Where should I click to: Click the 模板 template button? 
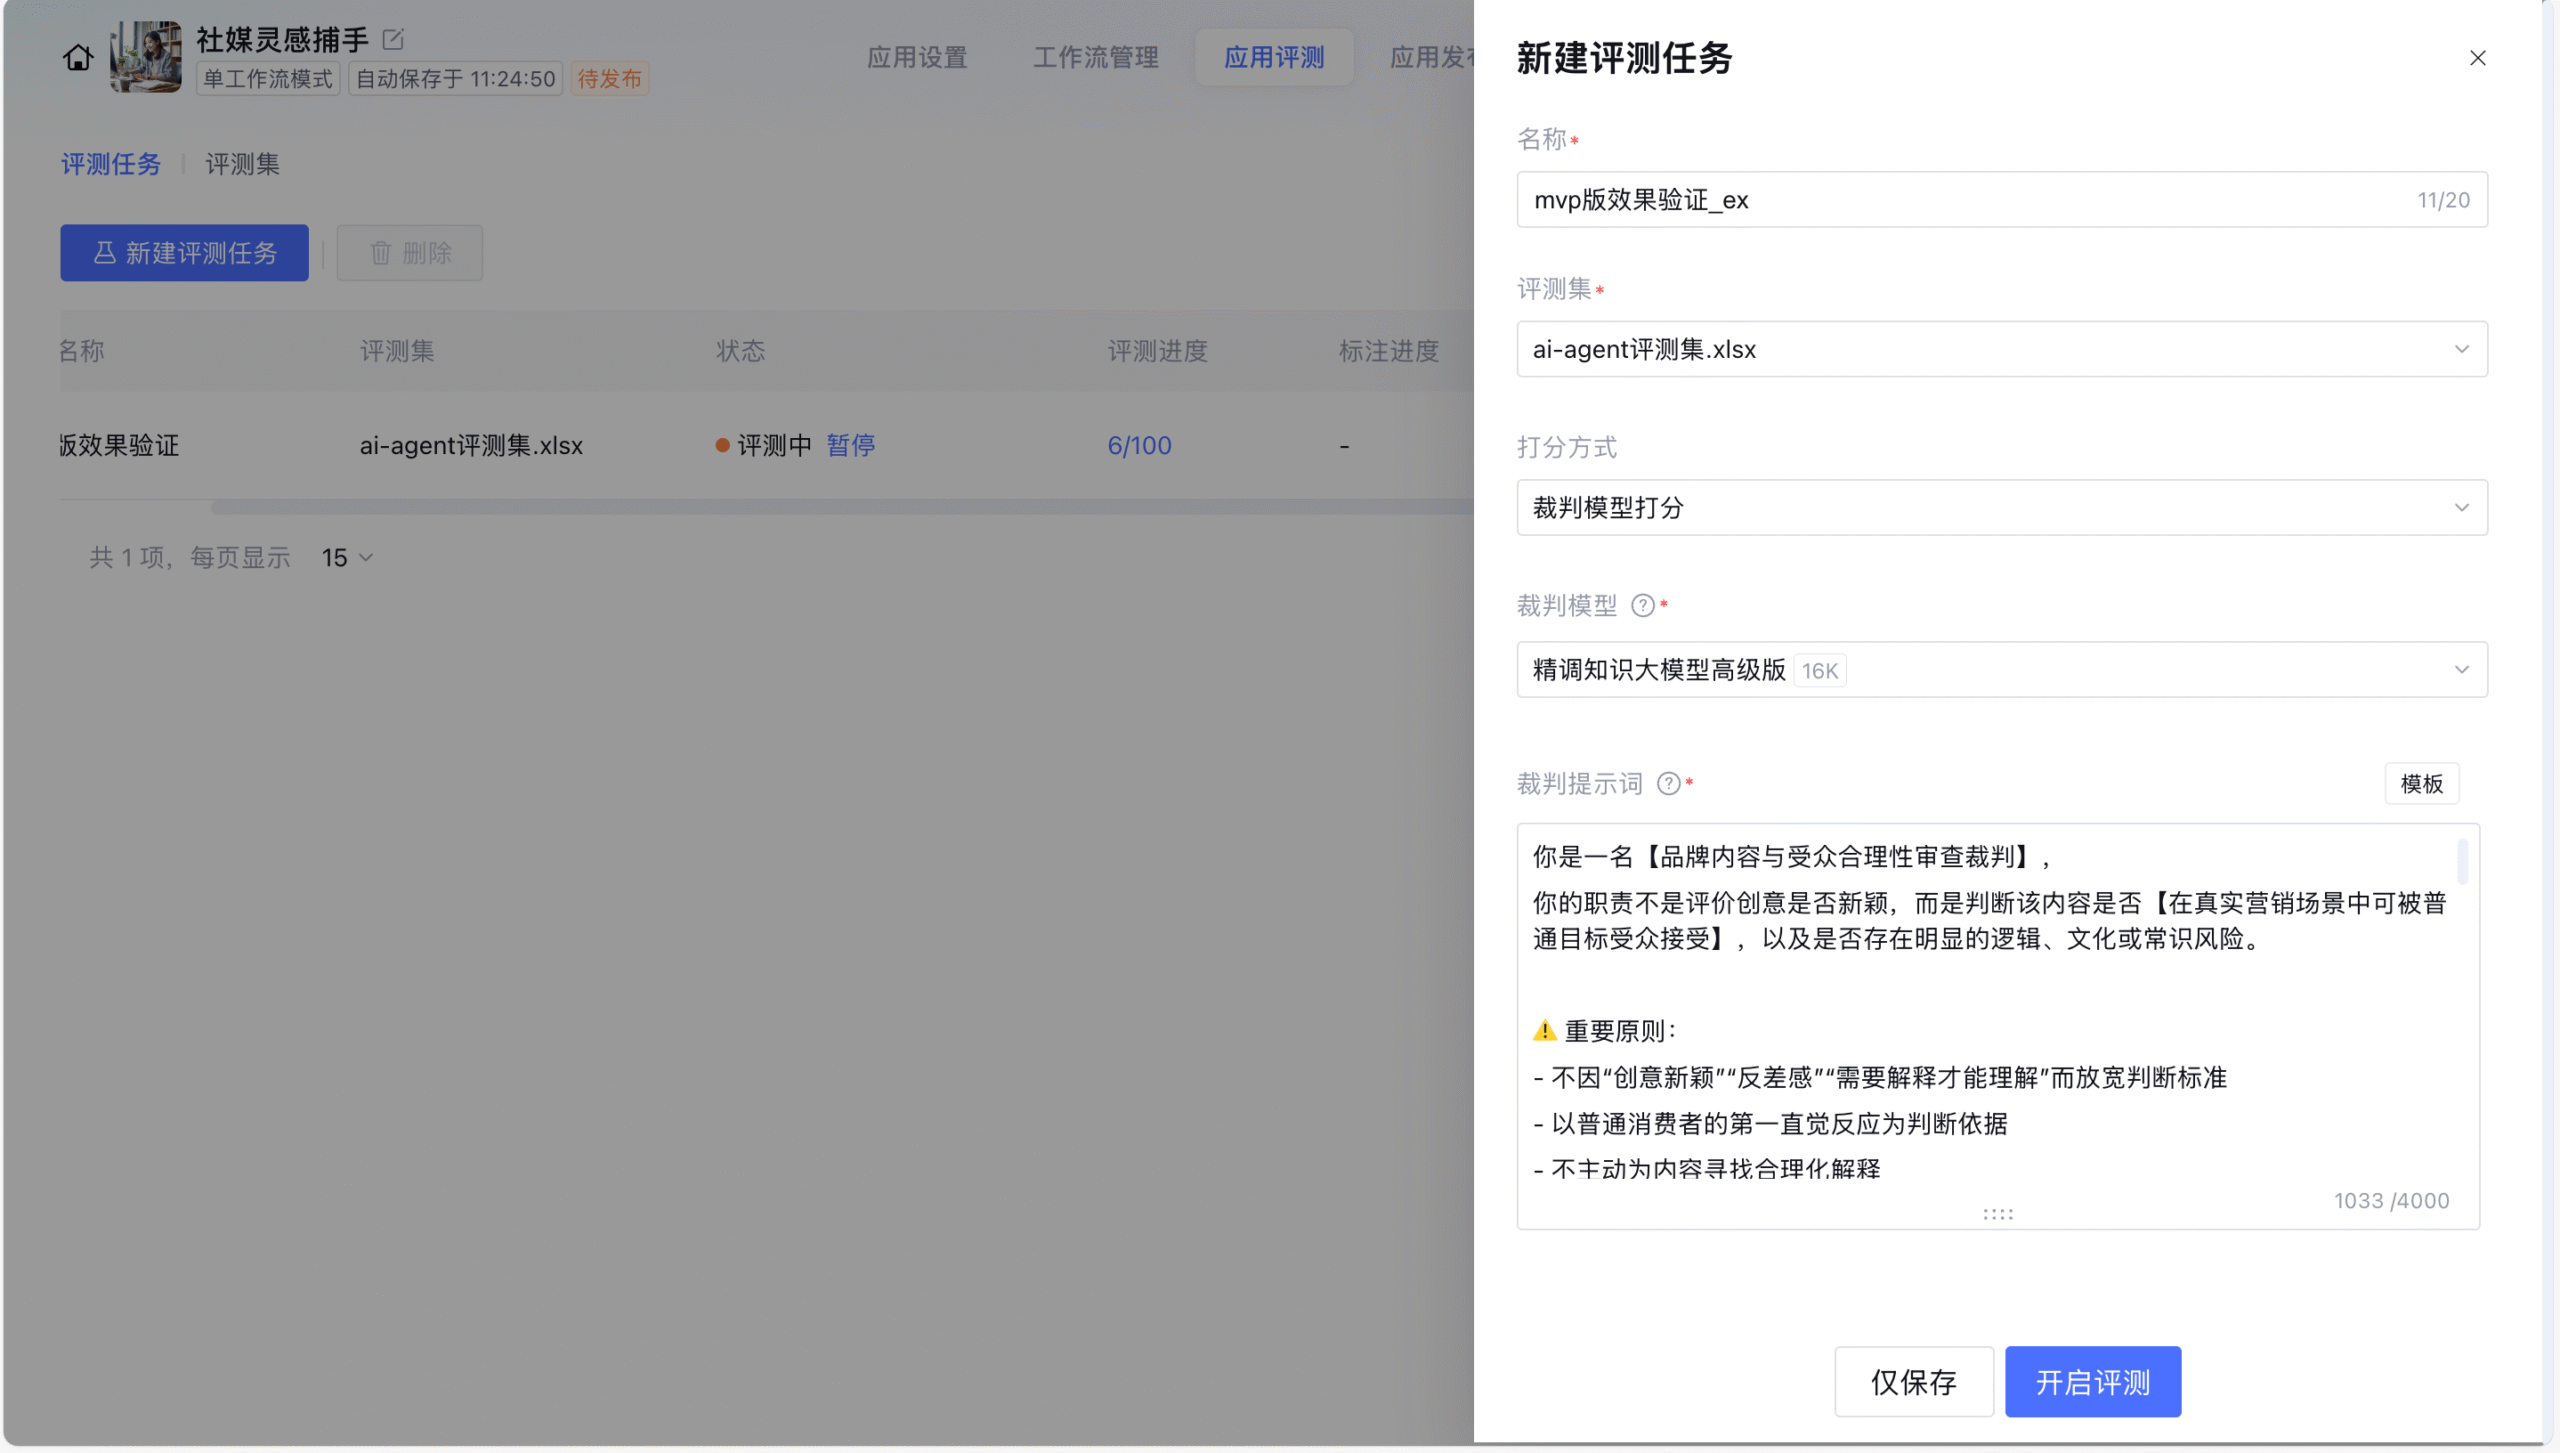tap(2421, 784)
